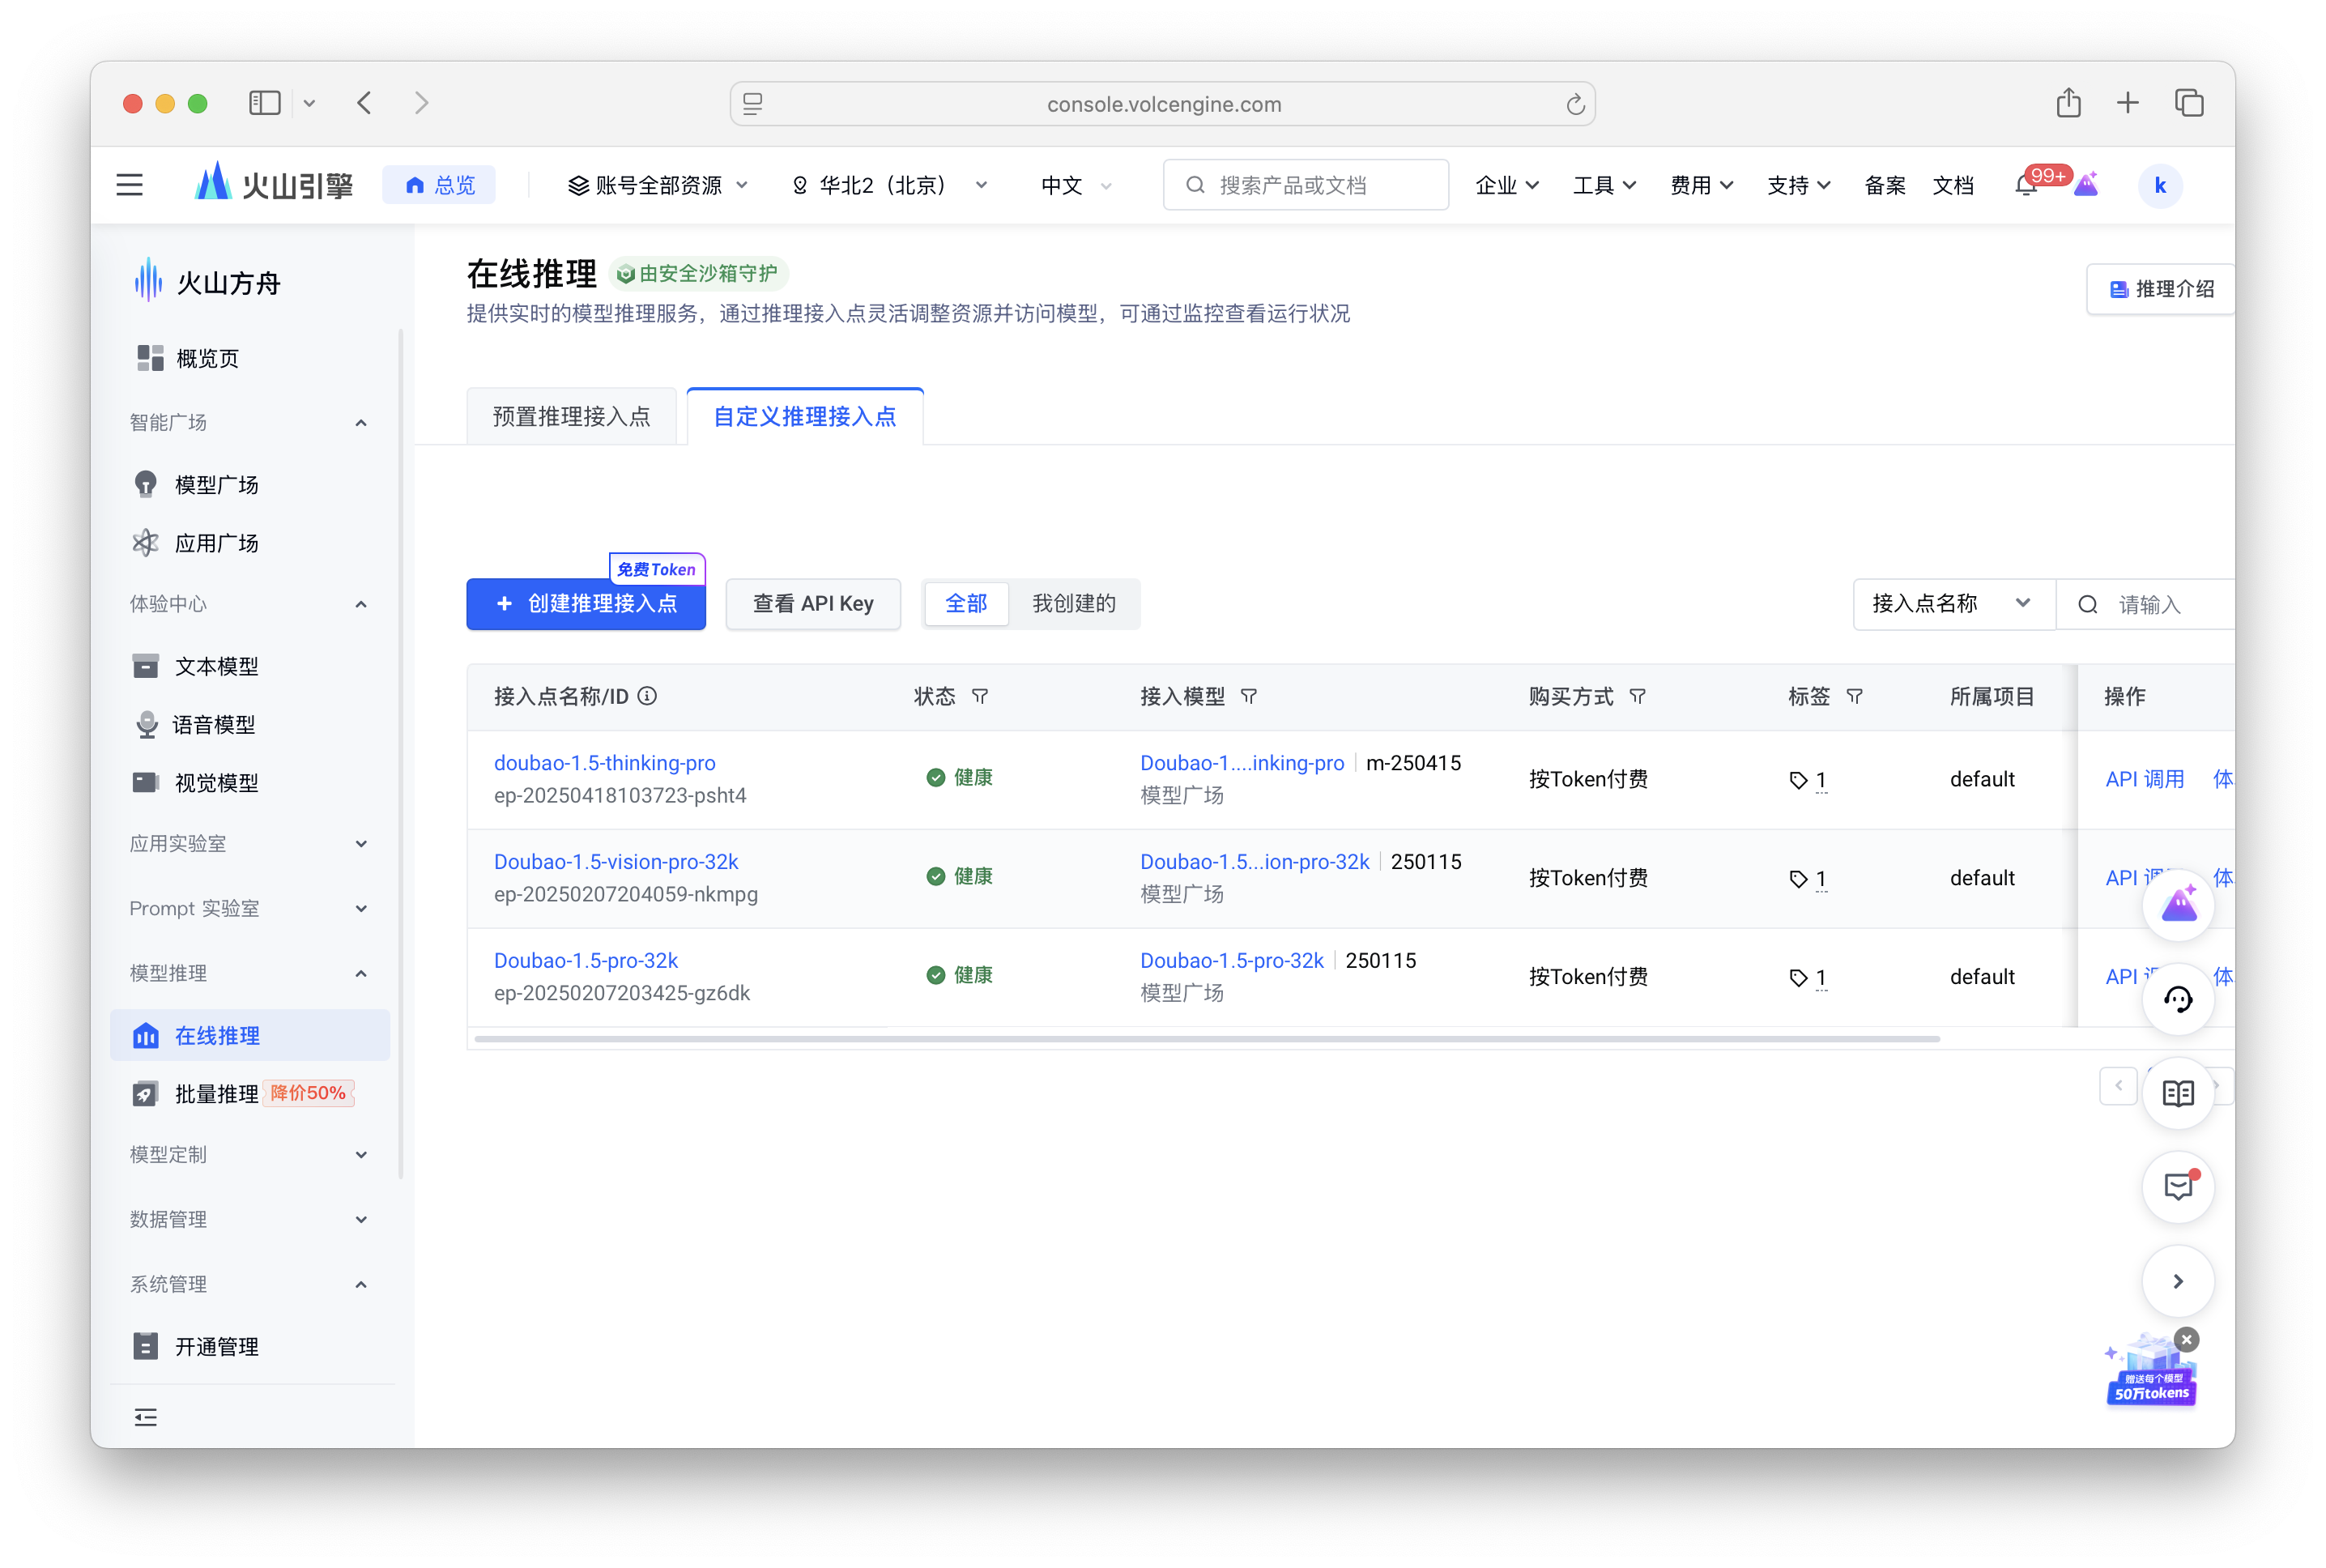2326x1568 pixels.
Task: Open the floating documentation book icon
Action: pyautogui.click(x=2177, y=1093)
